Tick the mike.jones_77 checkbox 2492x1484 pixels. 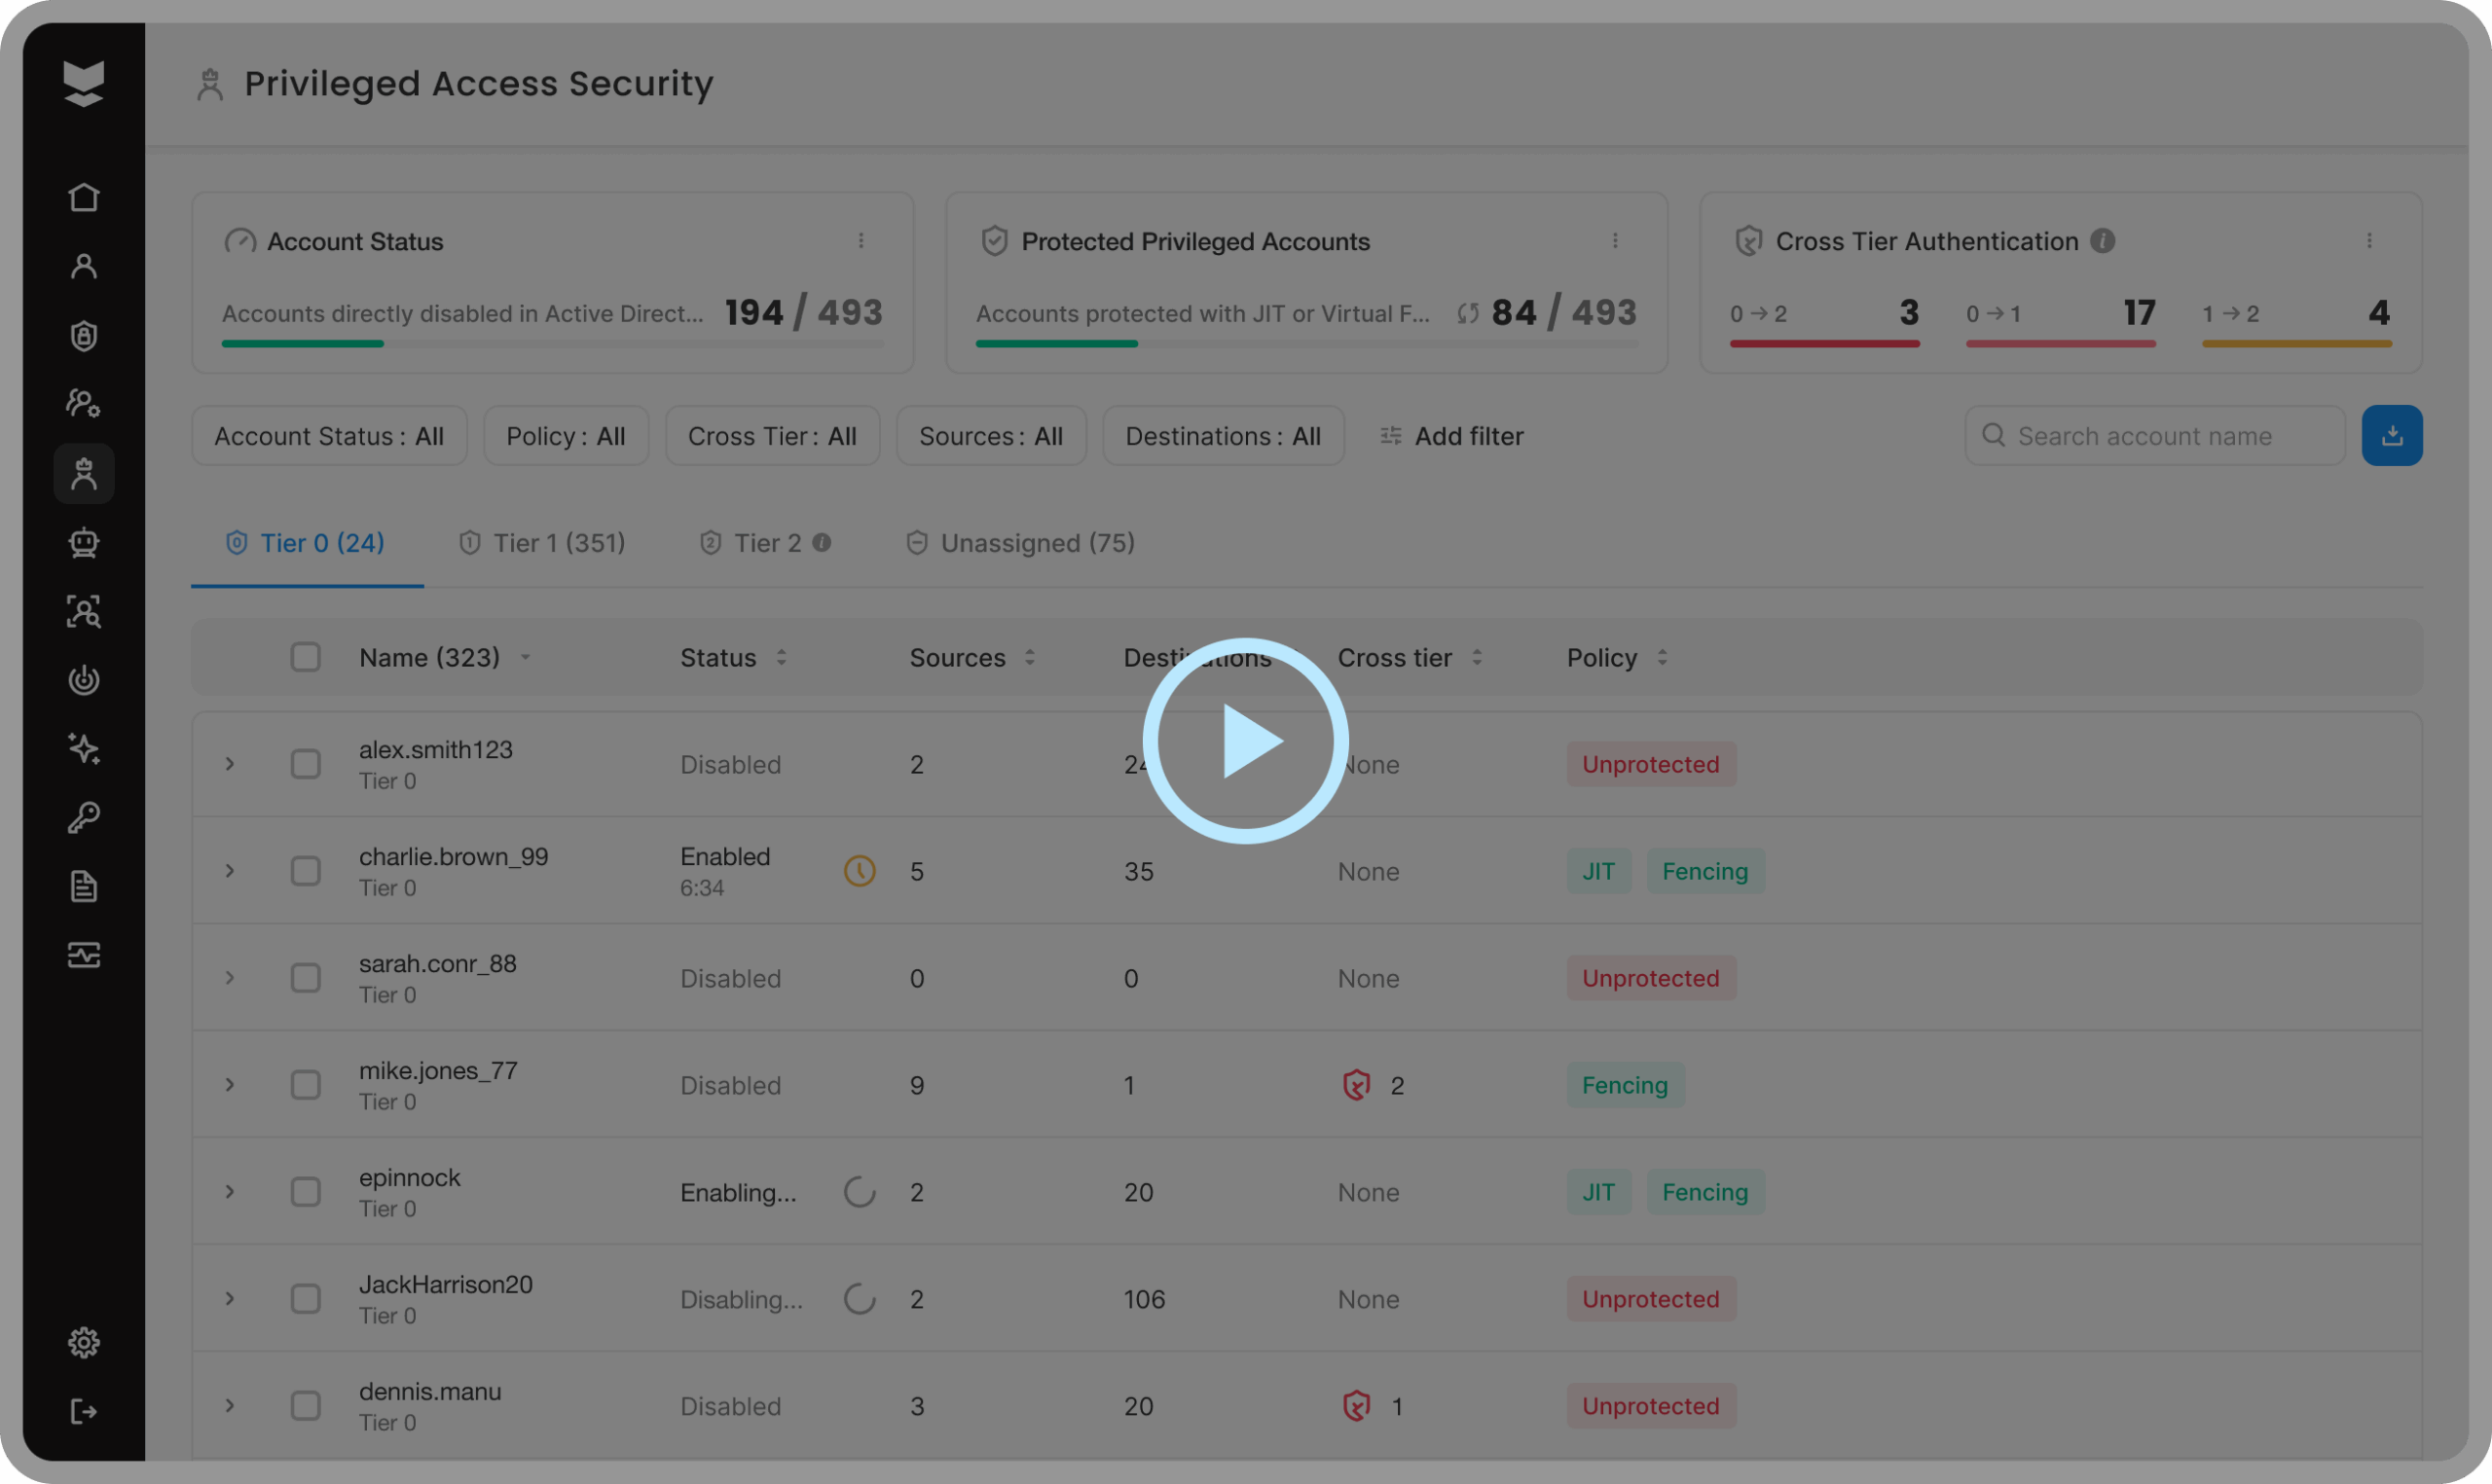[305, 1085]
